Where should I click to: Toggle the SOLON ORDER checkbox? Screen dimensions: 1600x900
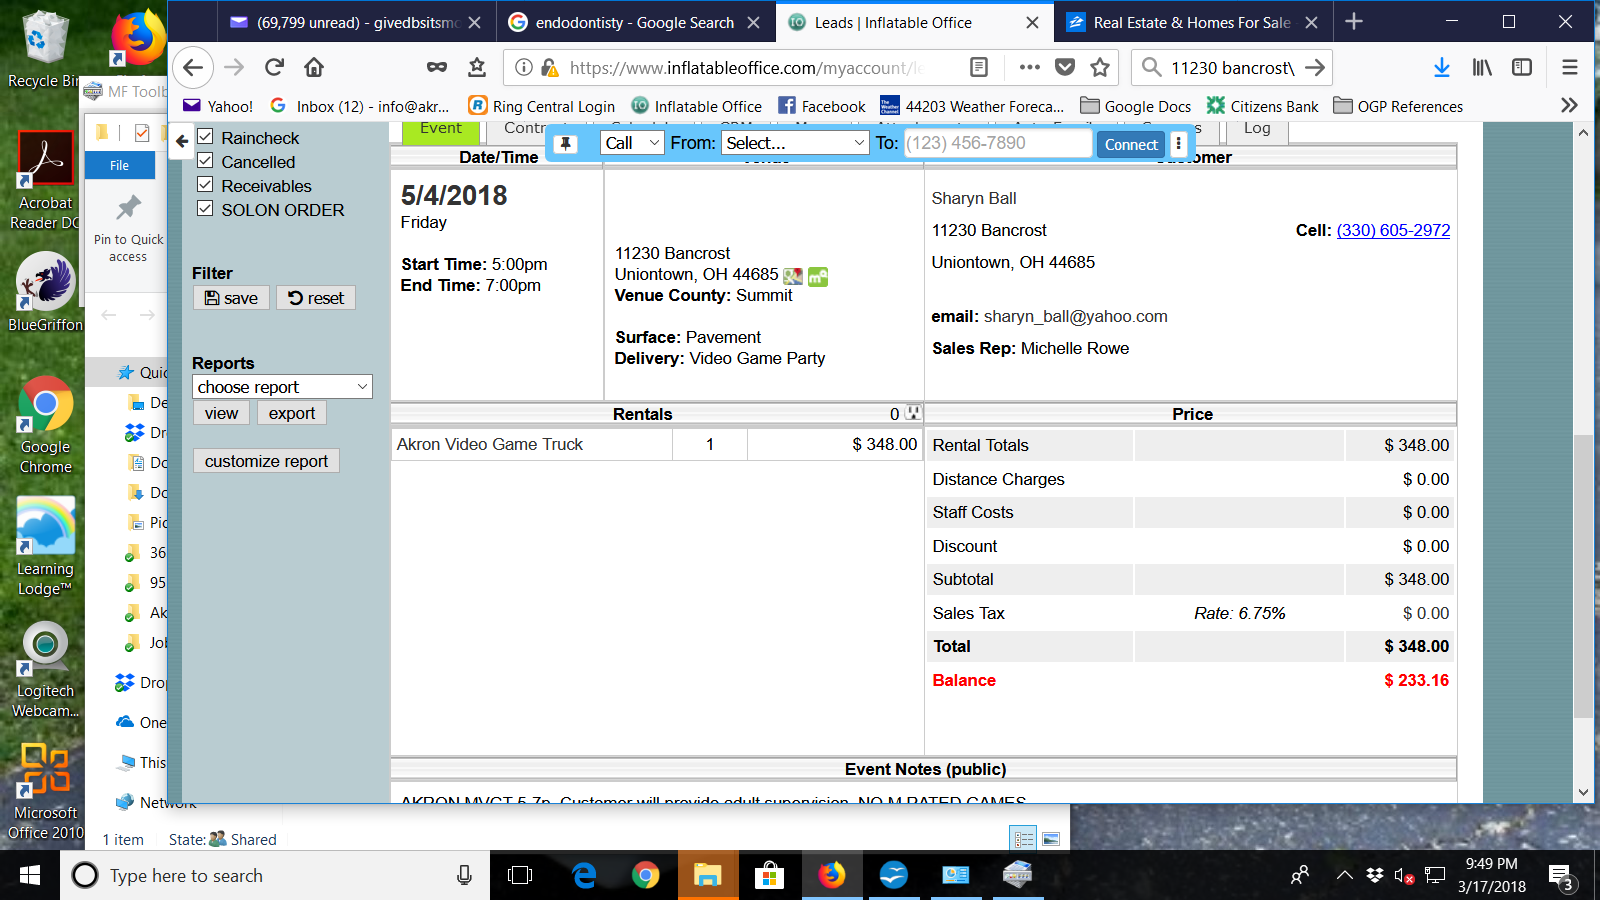pos(205,209)
